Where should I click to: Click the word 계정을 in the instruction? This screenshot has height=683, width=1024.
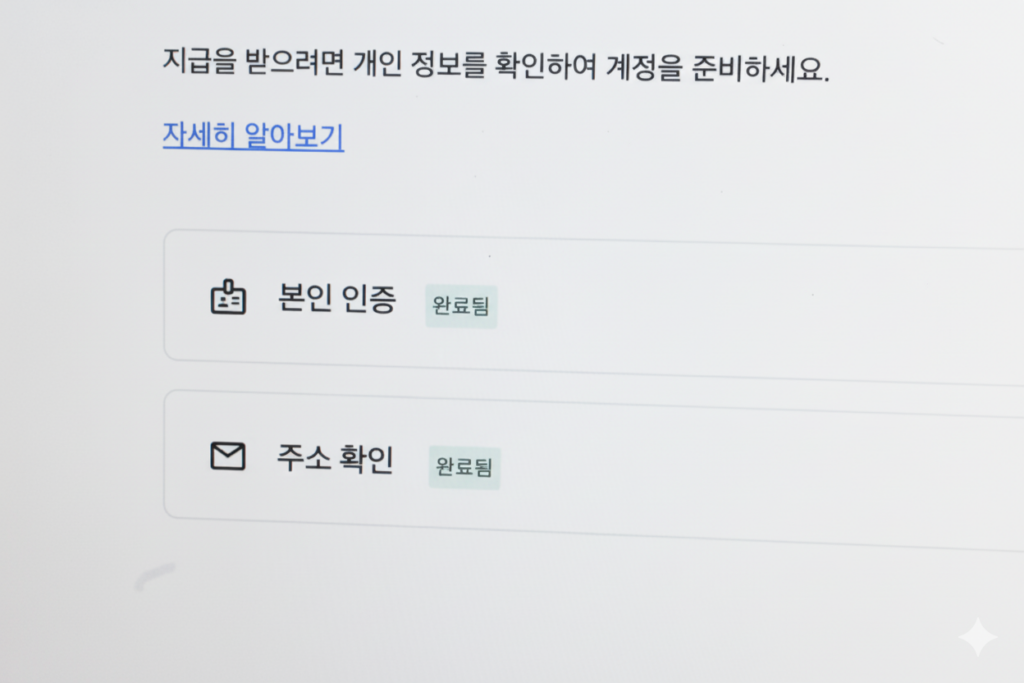click(x=643, y=70)
